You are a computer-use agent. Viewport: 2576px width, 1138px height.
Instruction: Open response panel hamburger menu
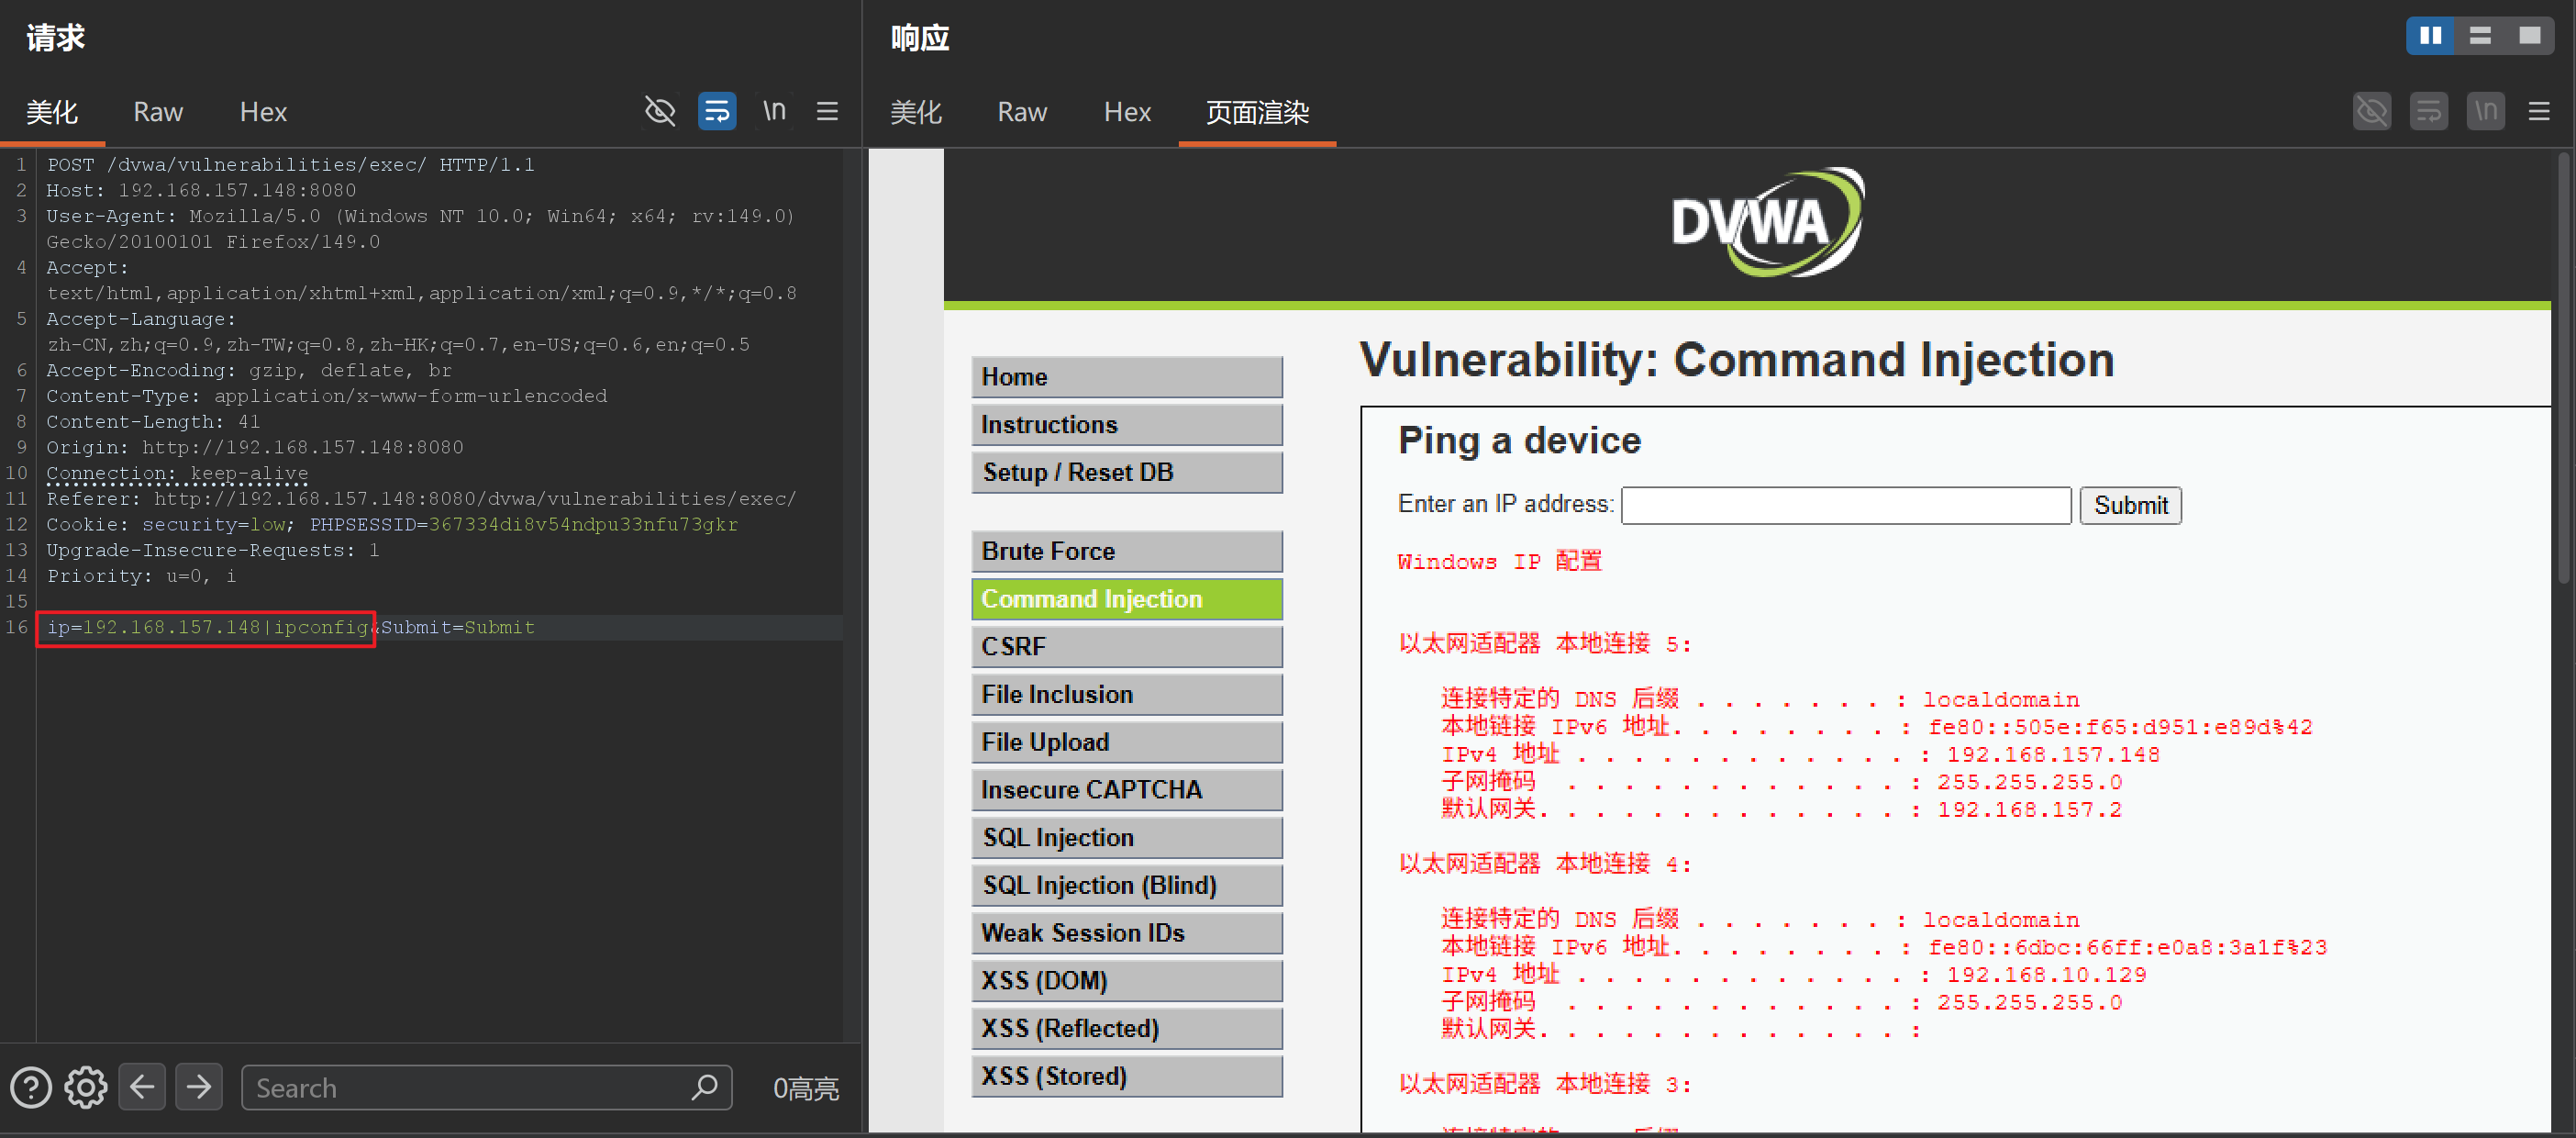coord(2539,111)
